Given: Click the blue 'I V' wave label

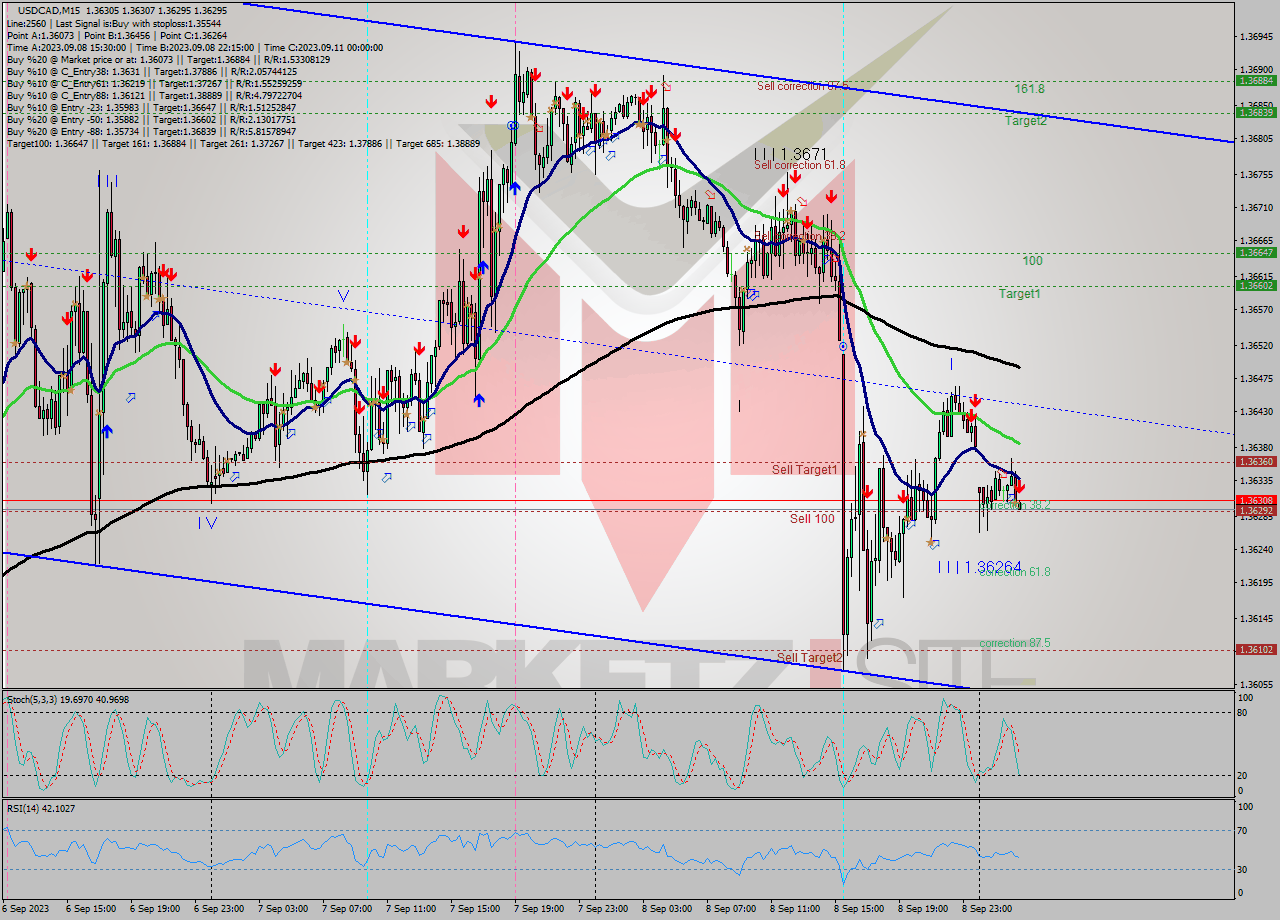Looking at the screenshot, I should (x=207, y=522).
